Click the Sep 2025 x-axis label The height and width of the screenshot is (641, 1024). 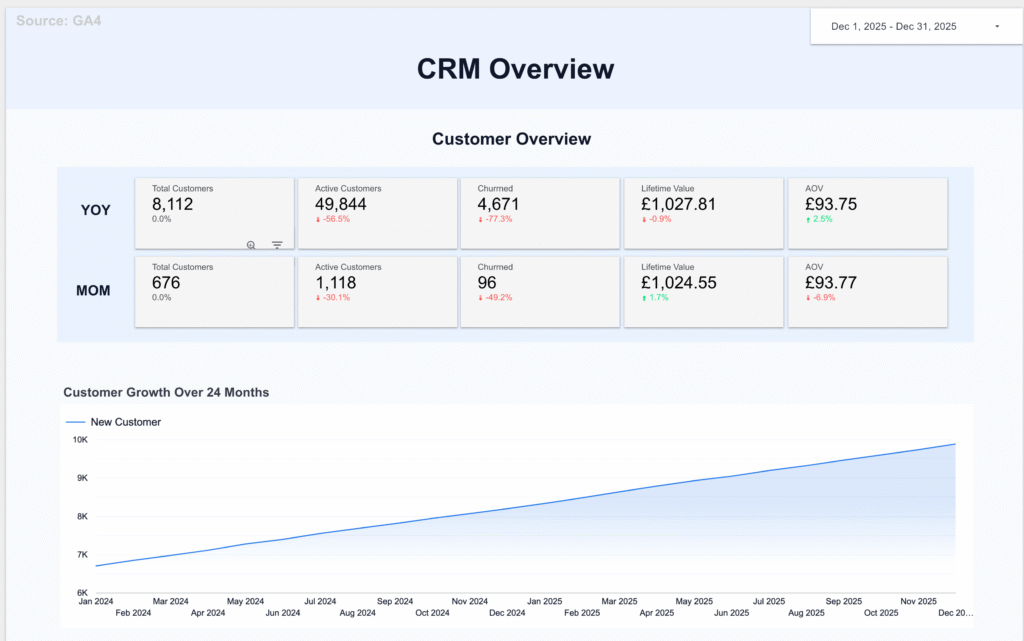point(844,601)
